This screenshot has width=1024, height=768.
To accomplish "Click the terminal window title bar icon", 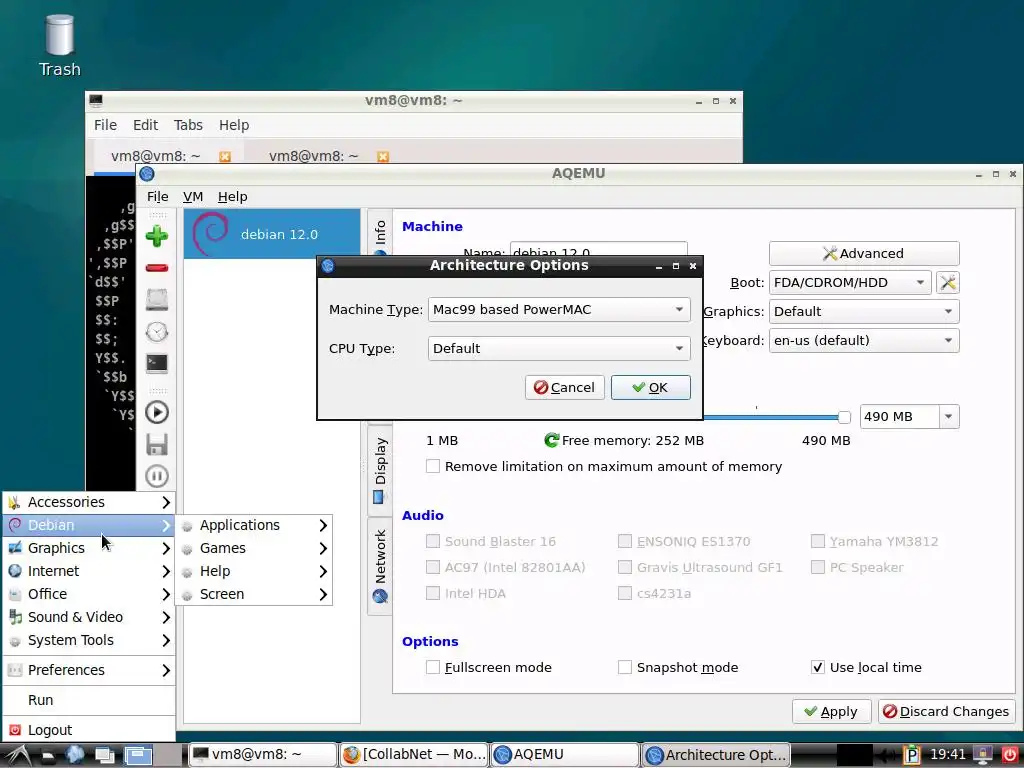I will [96, 101].
